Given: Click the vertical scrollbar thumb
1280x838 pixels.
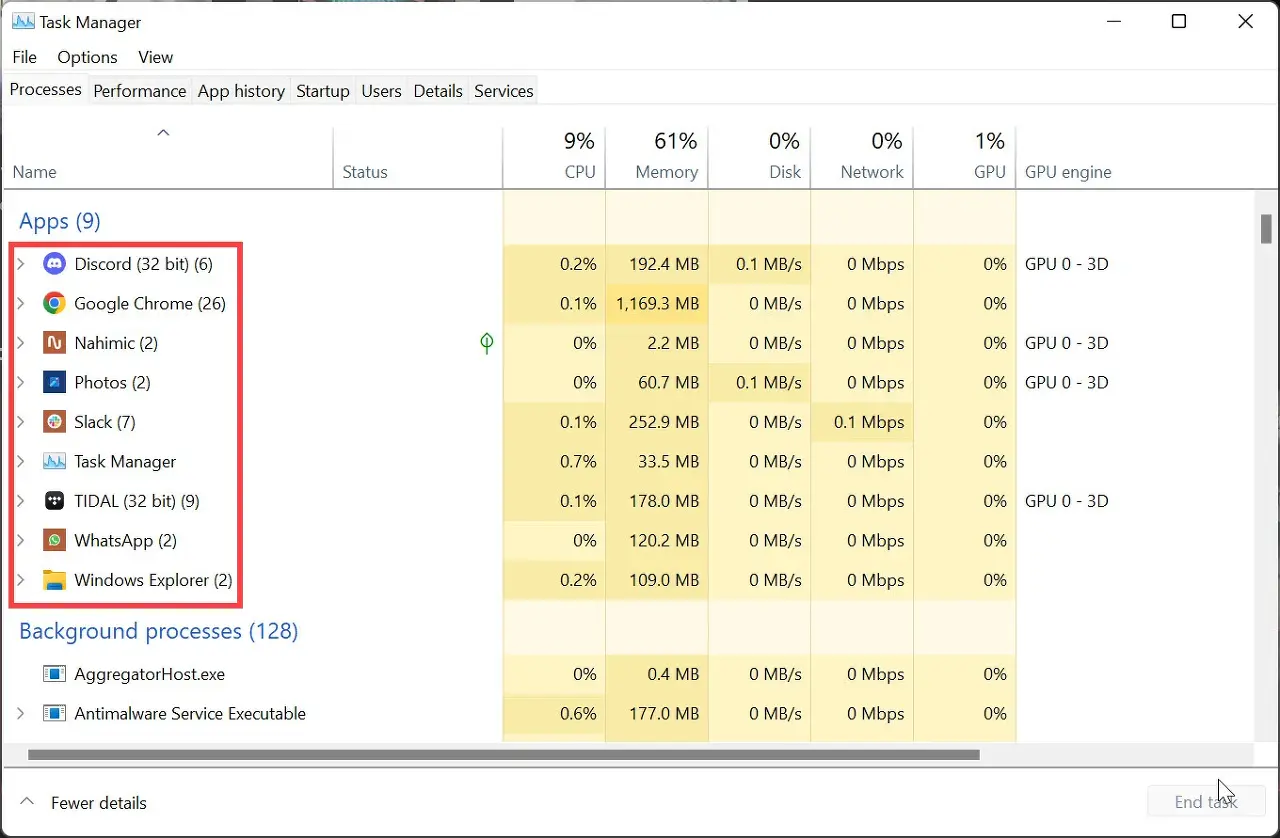Looking at the screenshot, I should pyautogui.click(x=1266, y=228).
